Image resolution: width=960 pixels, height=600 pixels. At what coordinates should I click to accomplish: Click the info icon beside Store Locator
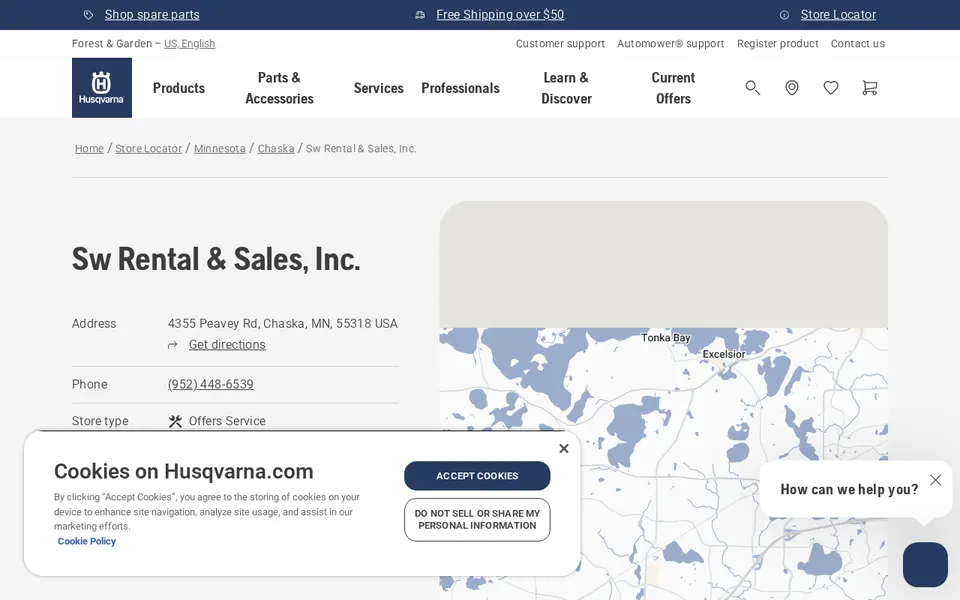coord(784,15)
